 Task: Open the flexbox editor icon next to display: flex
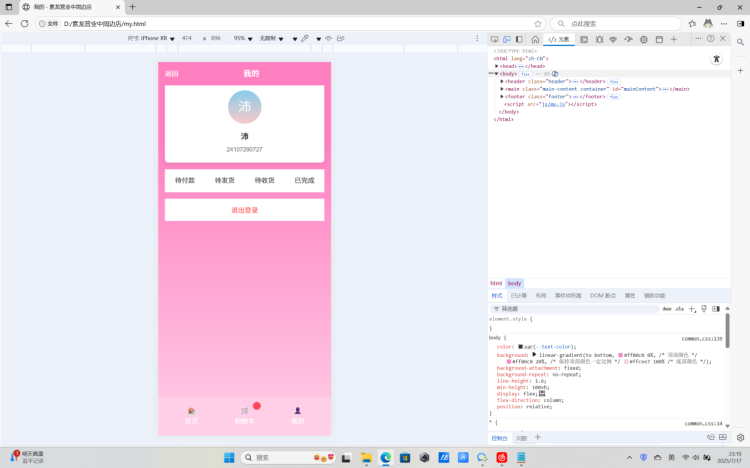[x=542, y=393]
